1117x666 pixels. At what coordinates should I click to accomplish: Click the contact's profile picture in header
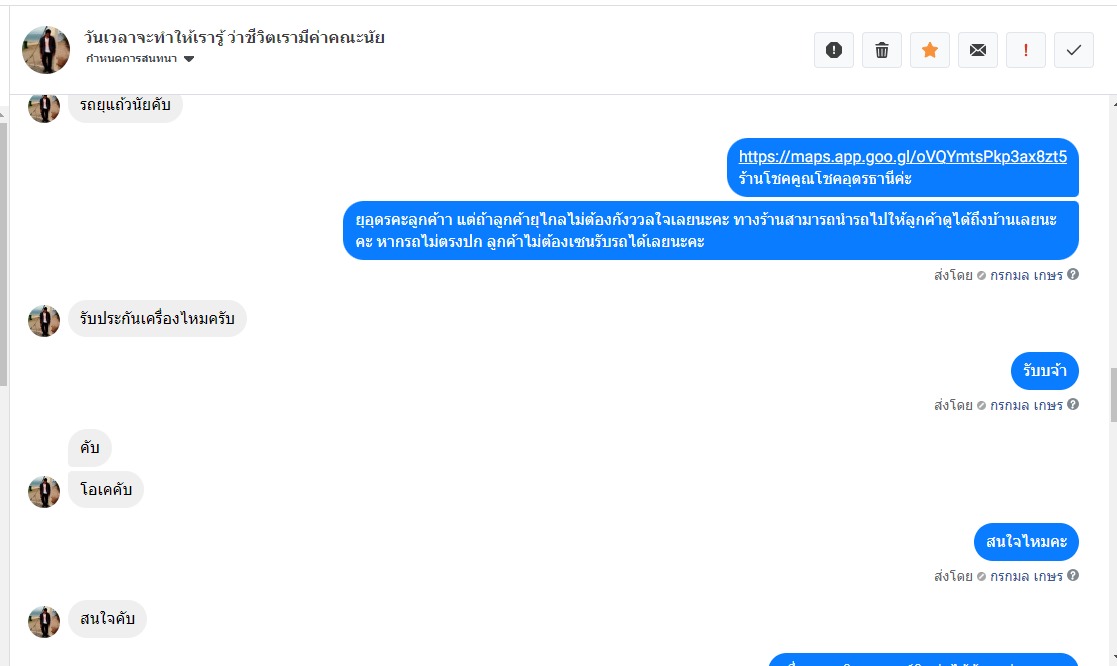[x=46, y=50]
